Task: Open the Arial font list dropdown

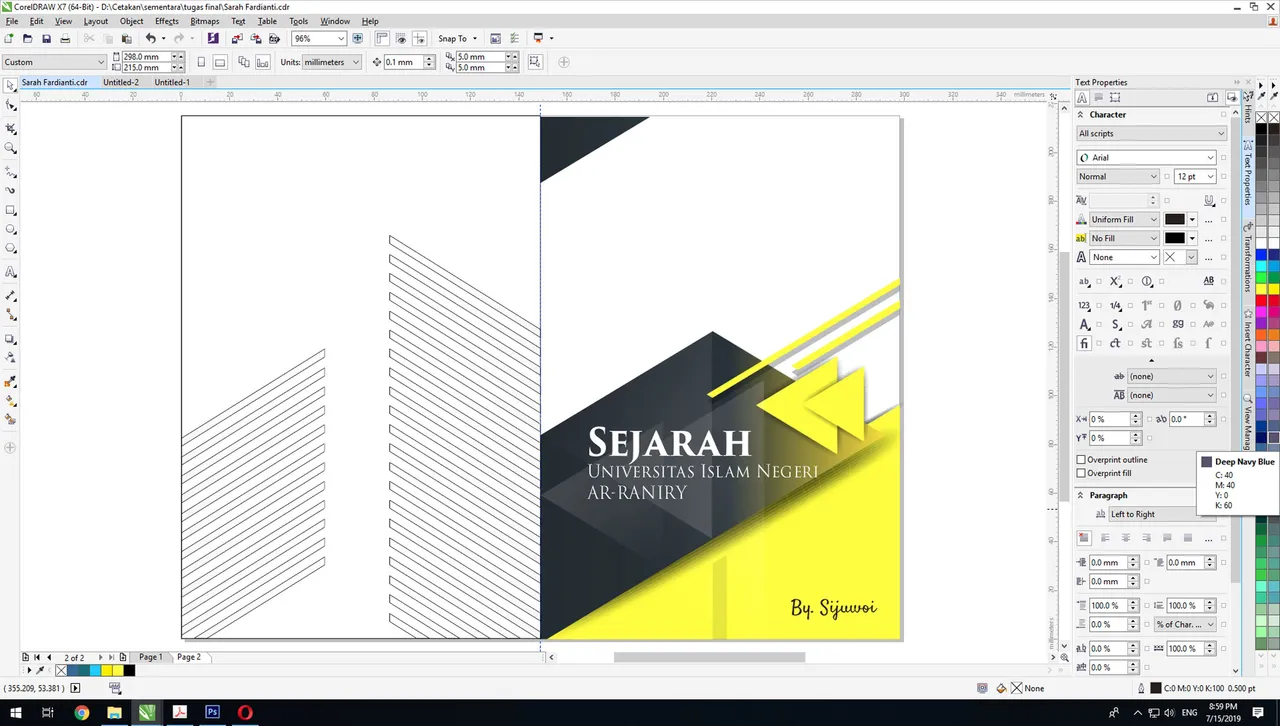Action: [1210, 157]
